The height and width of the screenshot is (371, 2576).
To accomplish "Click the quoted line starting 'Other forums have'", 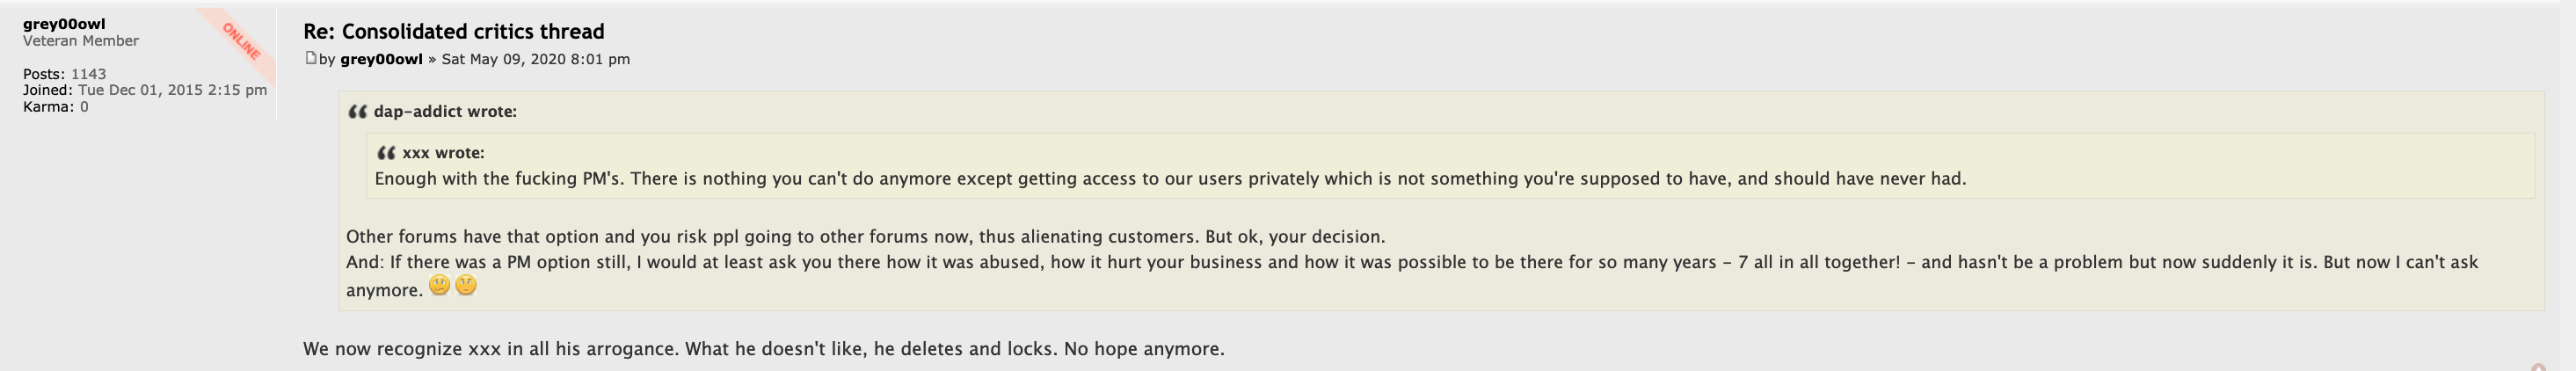I will click(865, 237).
